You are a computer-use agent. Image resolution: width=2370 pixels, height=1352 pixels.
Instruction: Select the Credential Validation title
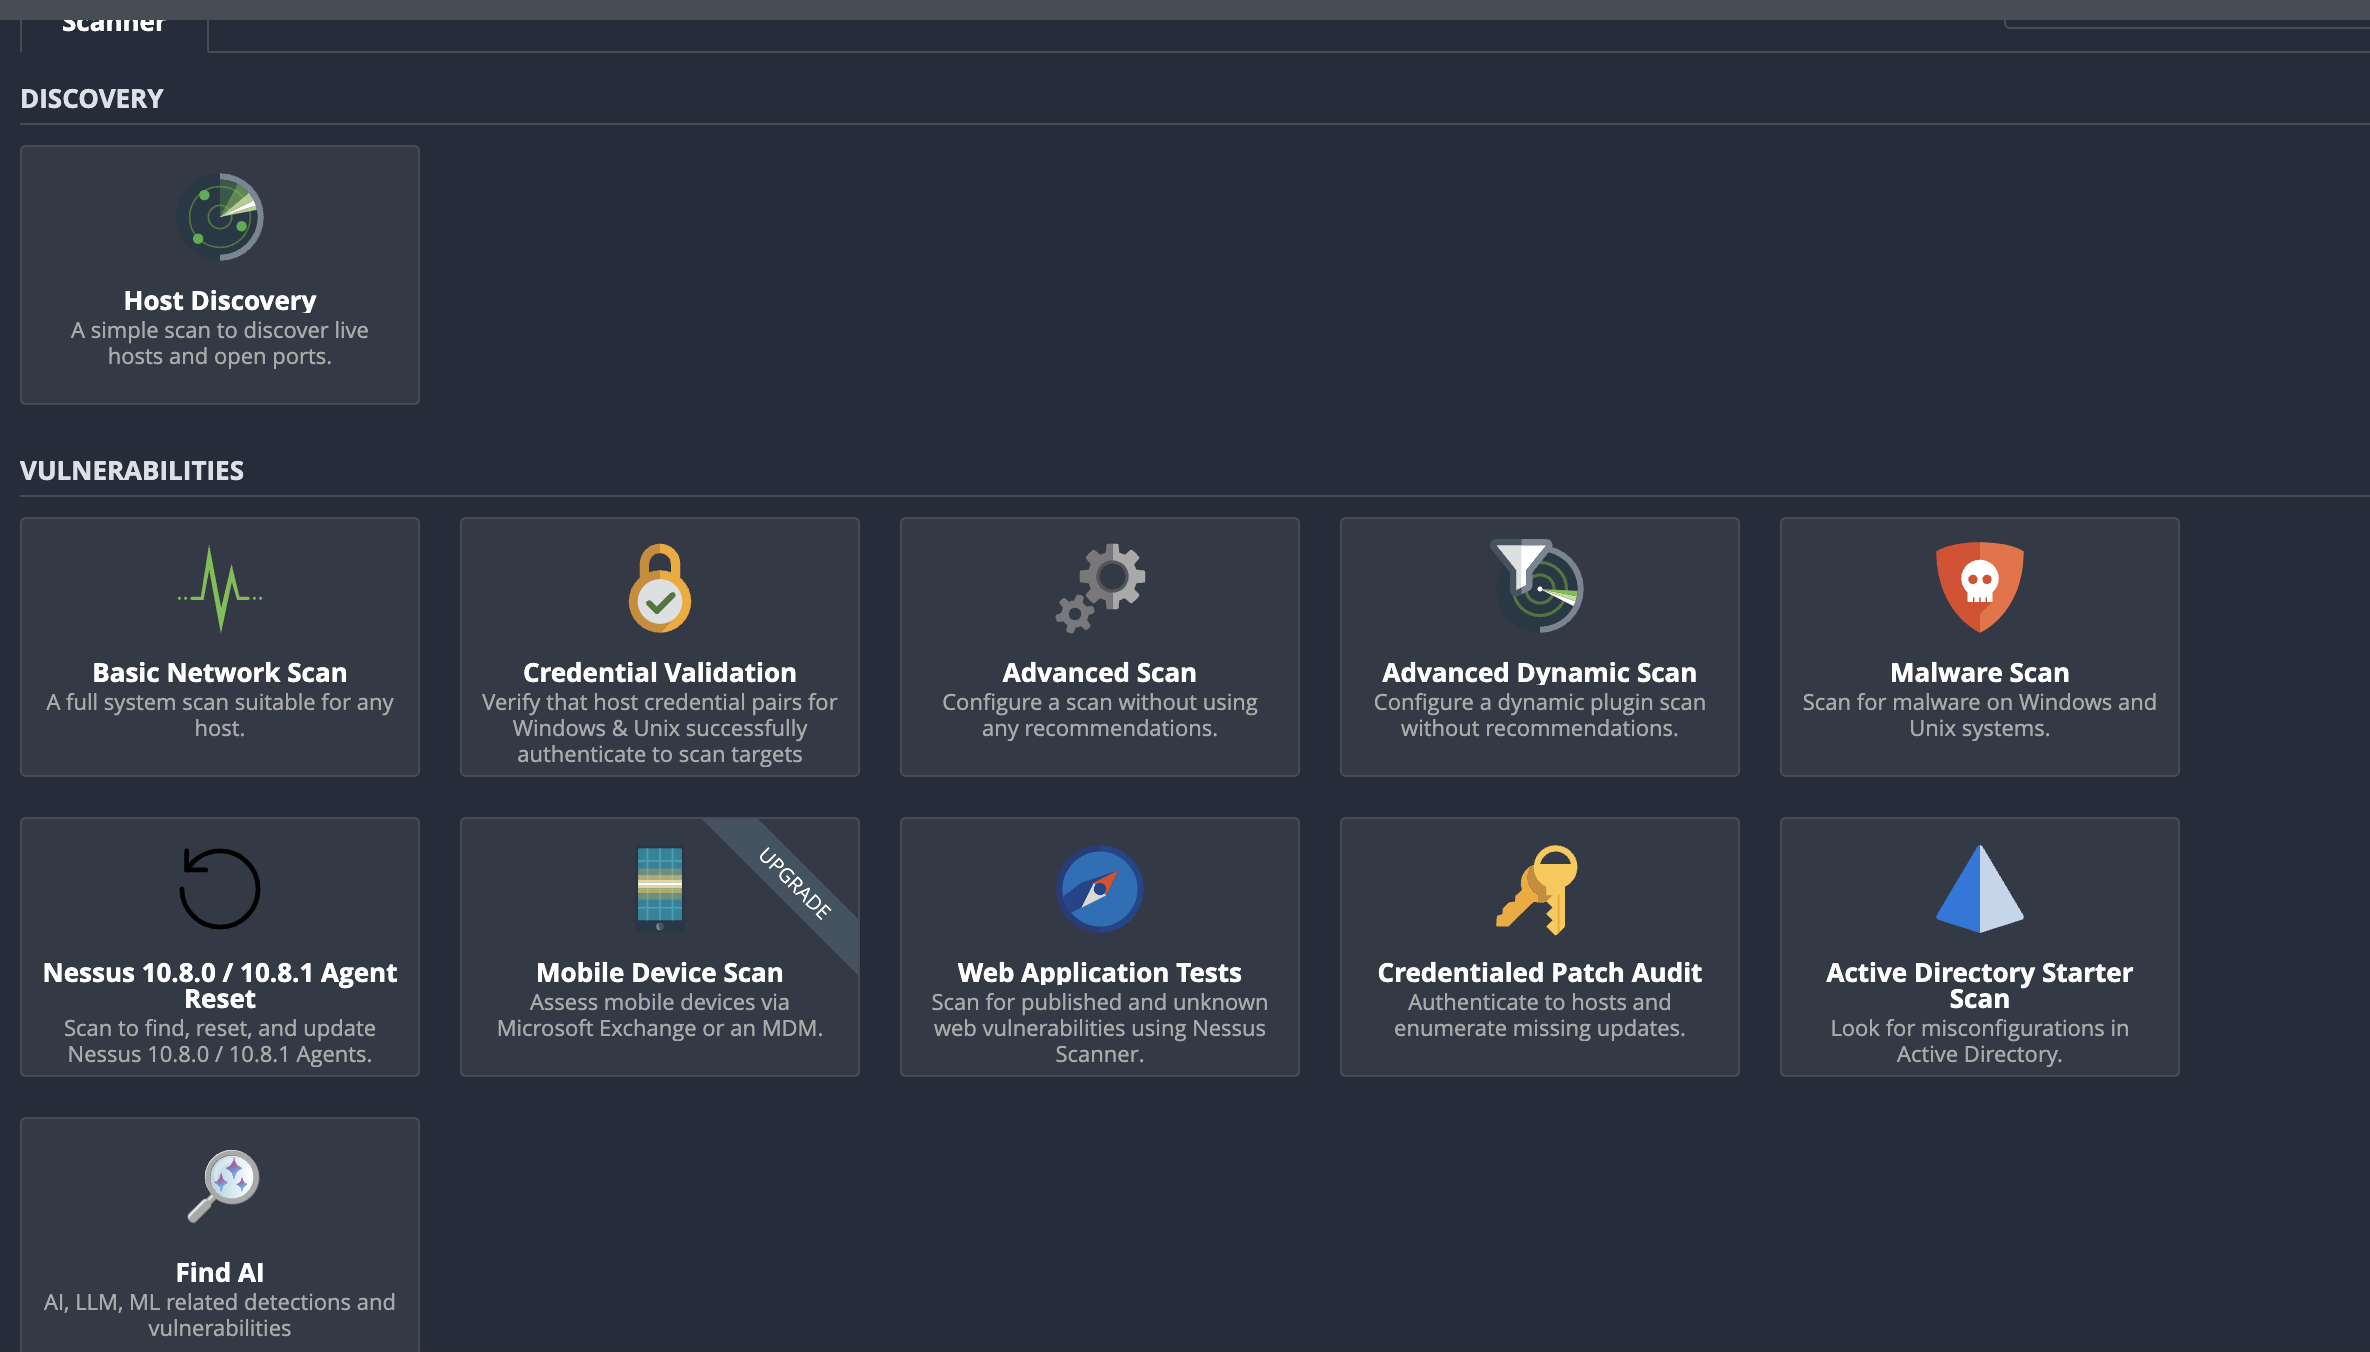pyautogui.click(x=660, y=673)
